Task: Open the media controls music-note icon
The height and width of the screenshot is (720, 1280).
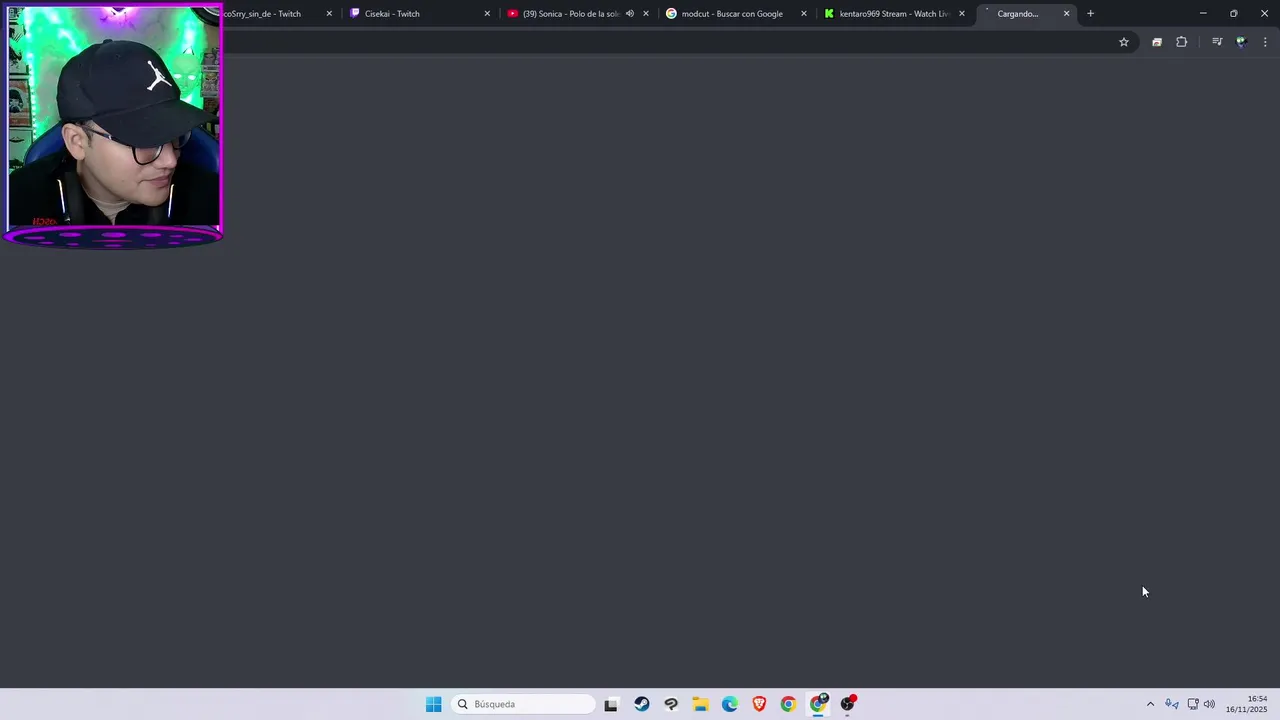Action: tap(1217, 42)
